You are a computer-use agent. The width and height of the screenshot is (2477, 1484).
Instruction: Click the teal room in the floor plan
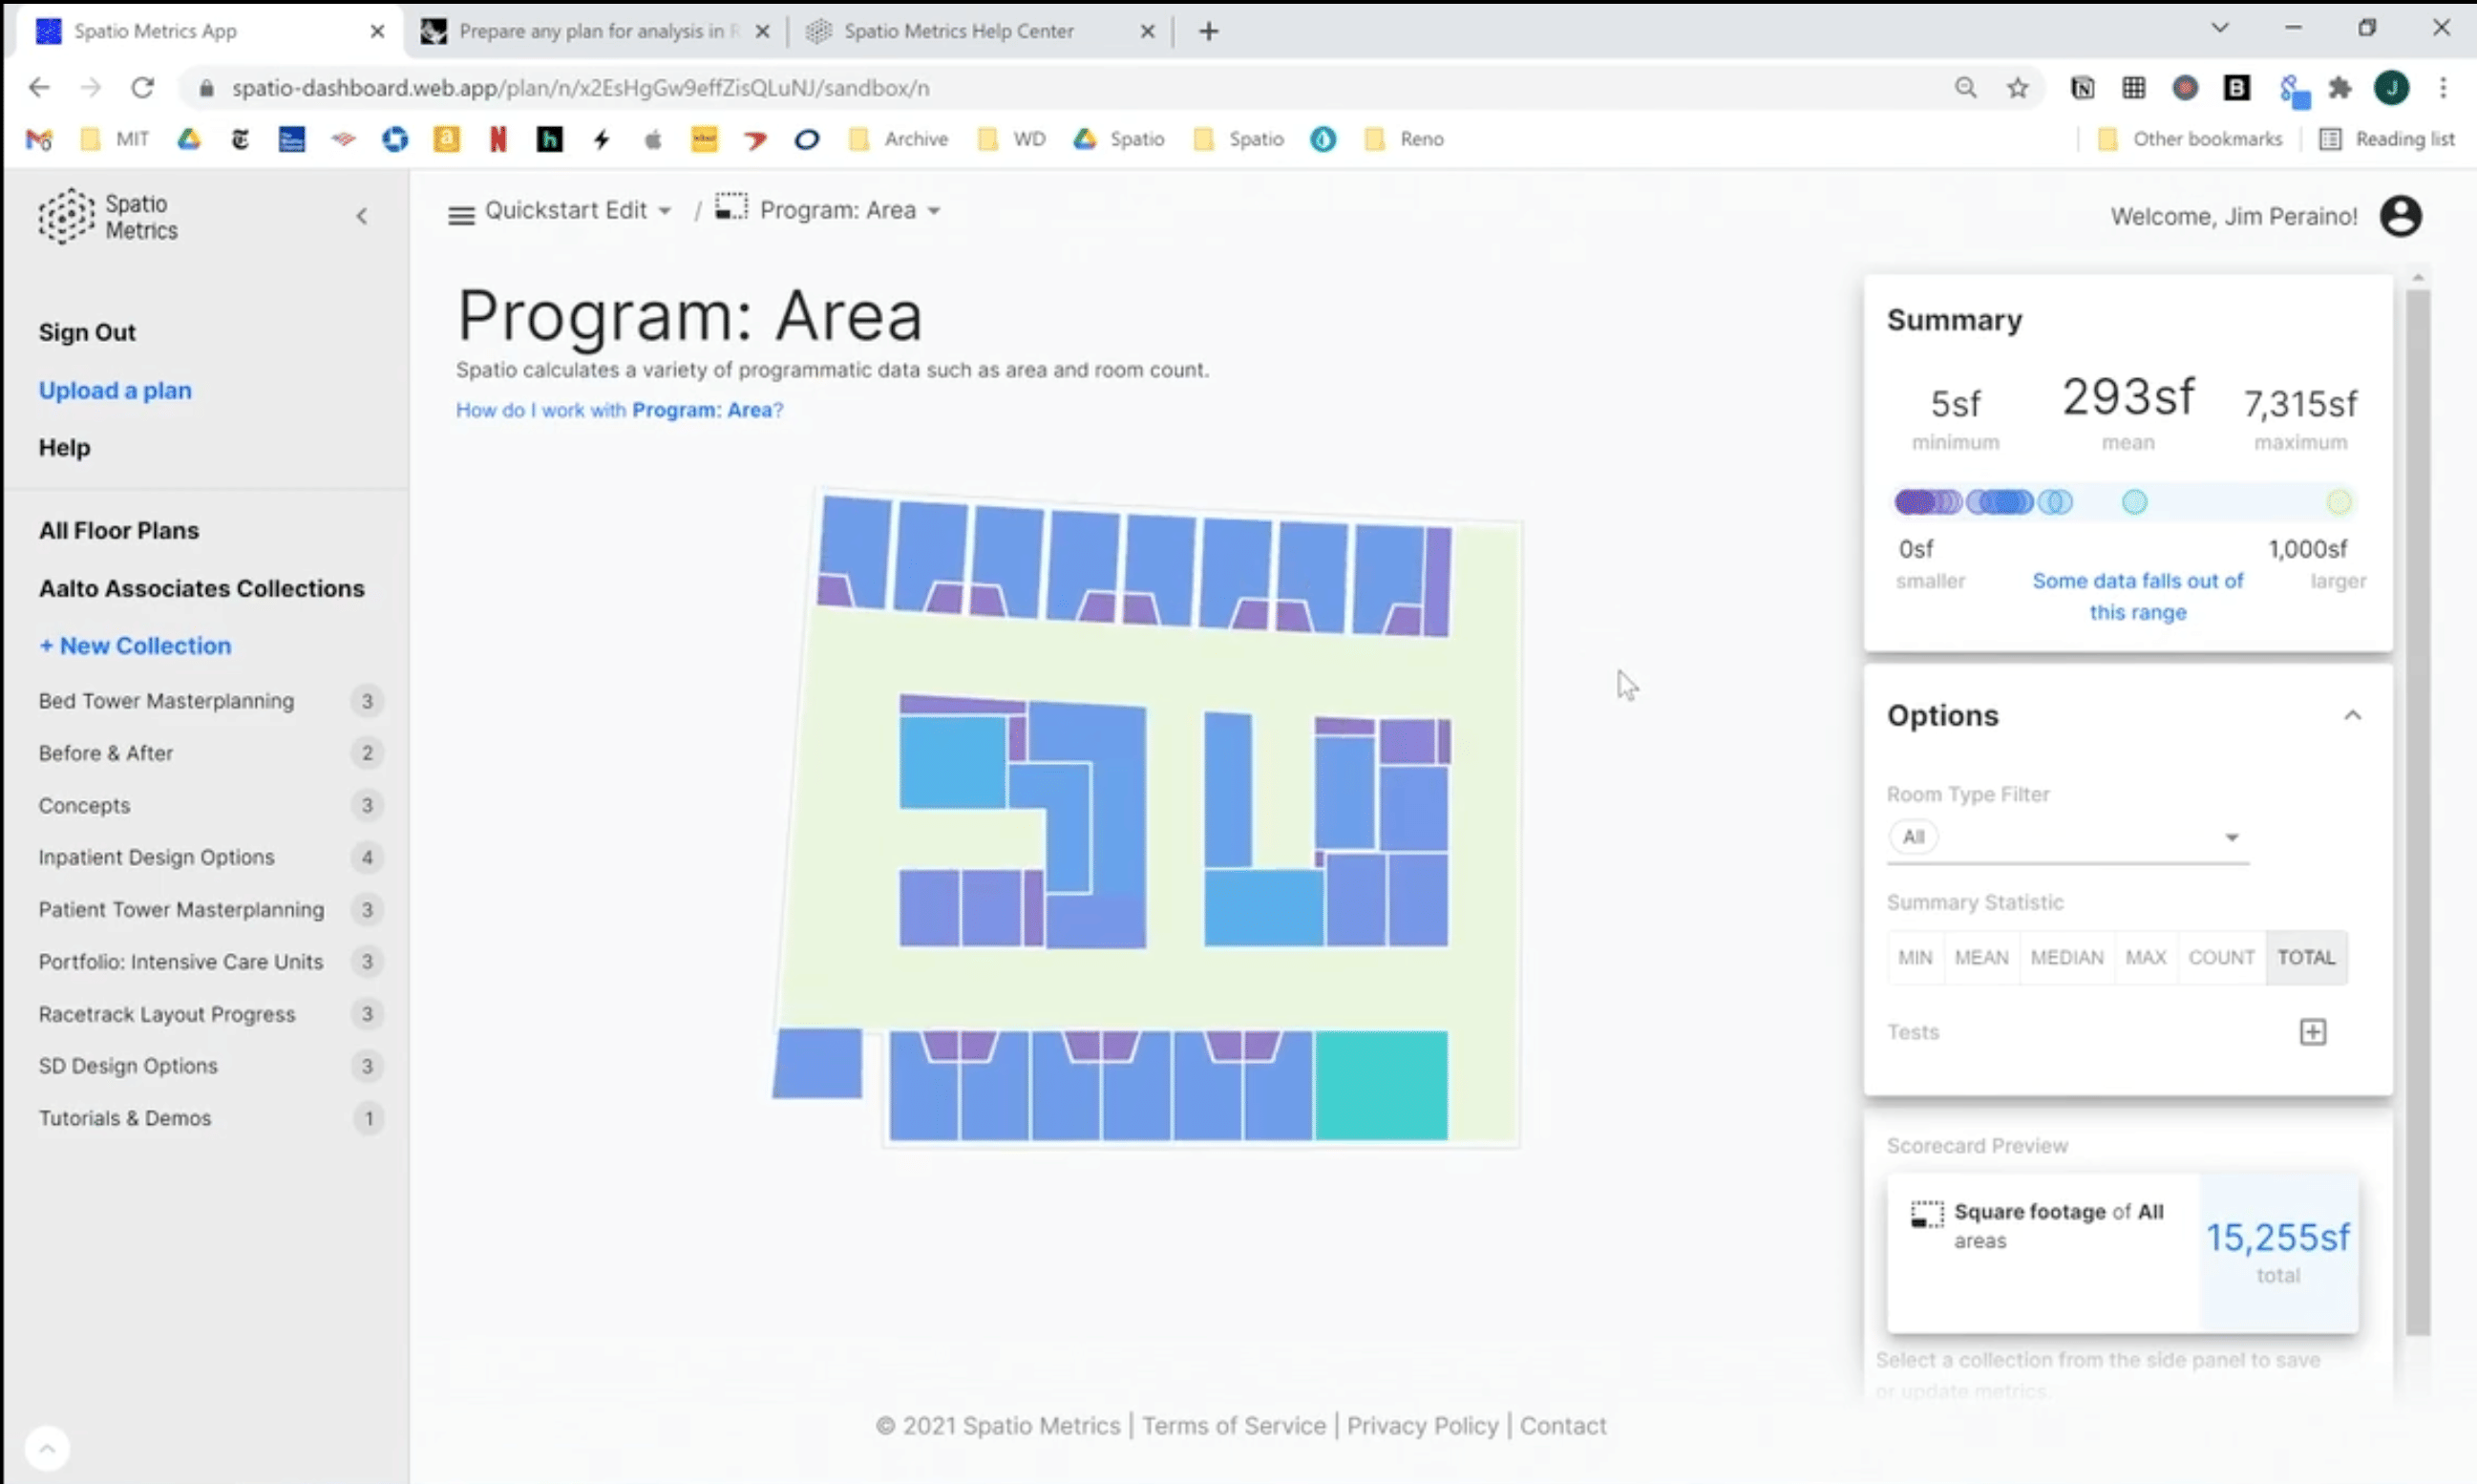tap(1380, 1085)
